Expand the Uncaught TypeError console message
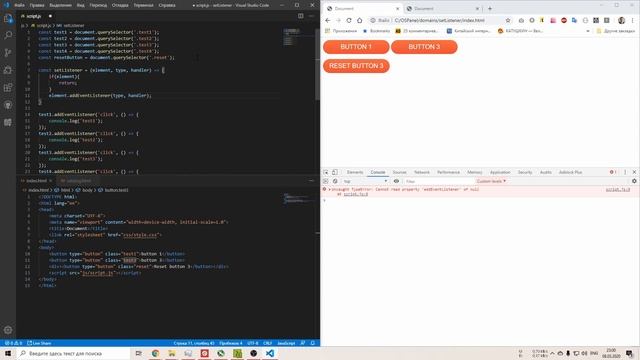This screenshot has width=640, height=360. 330,189
